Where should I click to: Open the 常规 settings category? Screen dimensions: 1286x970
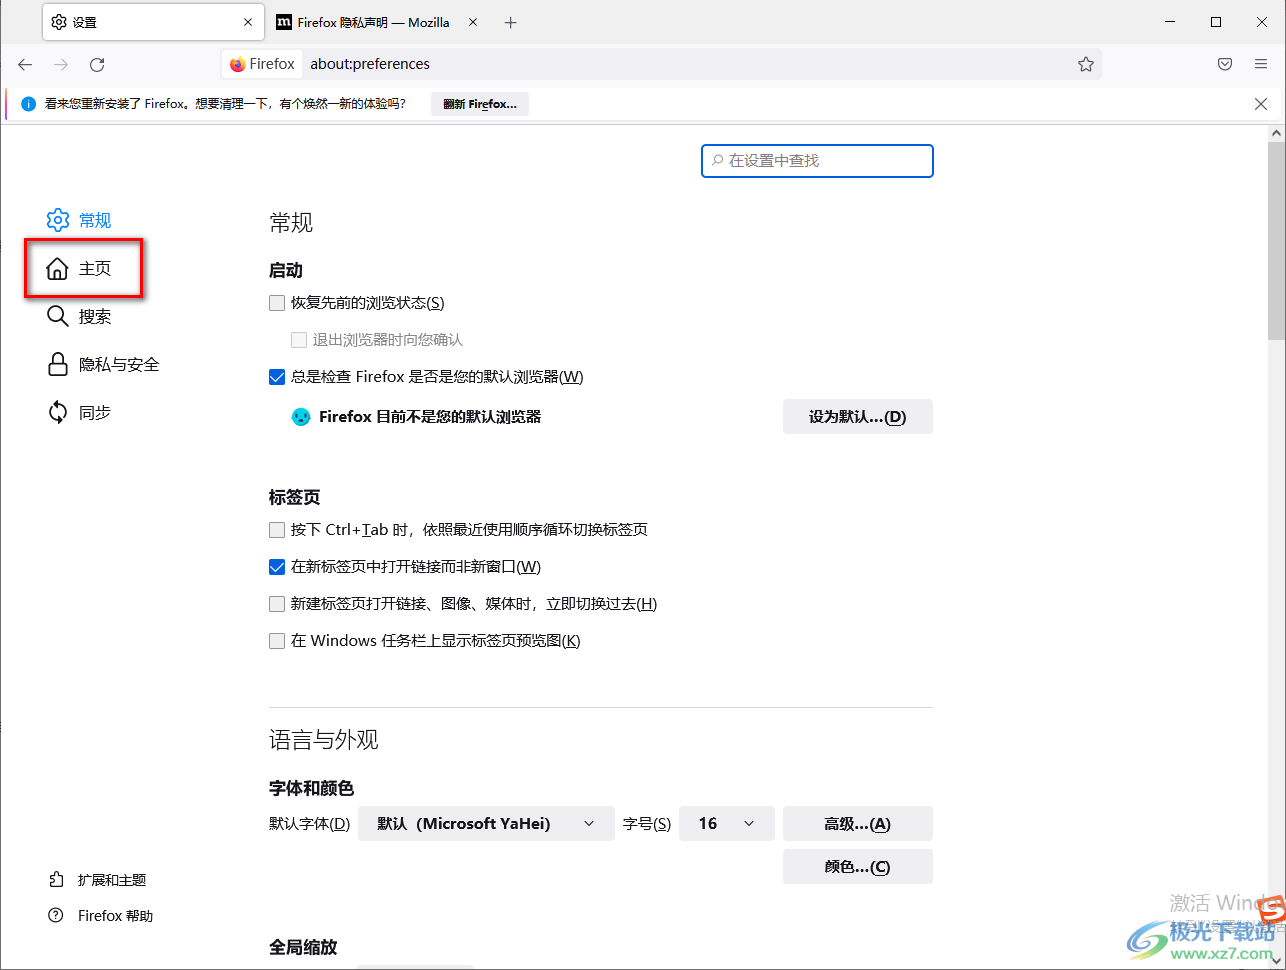point(80,220)
